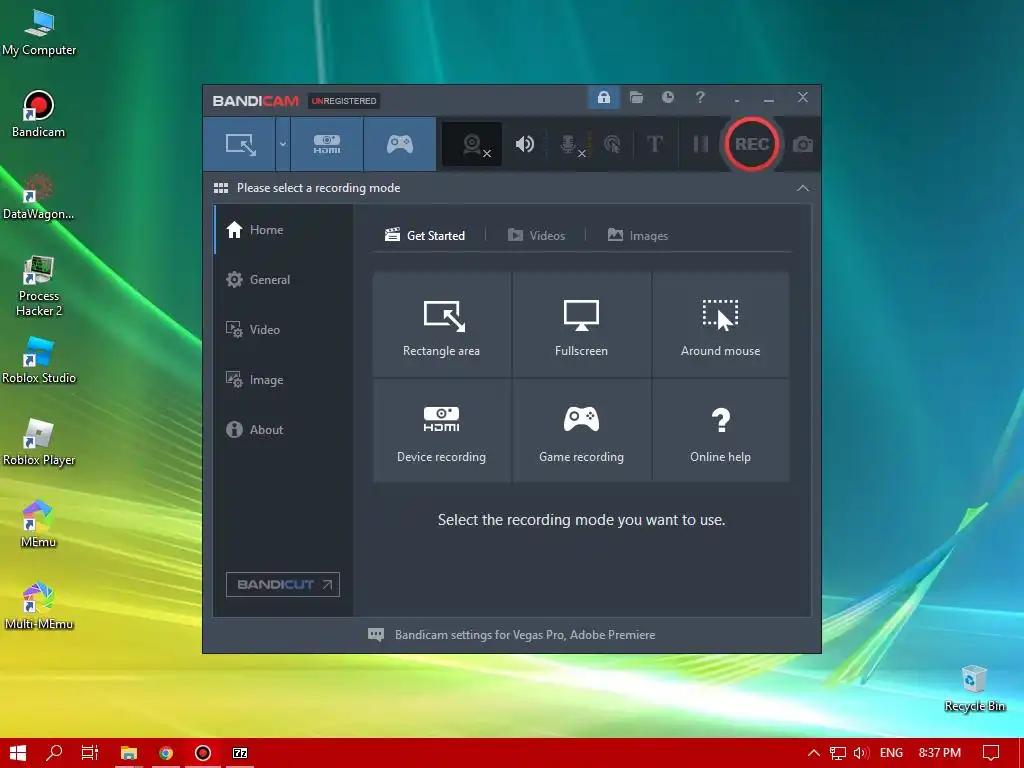Viewport: 1024px width, 768px height.
Task: Click the grid icon beside recording mode prompt
Action: [x=221, y=188]
